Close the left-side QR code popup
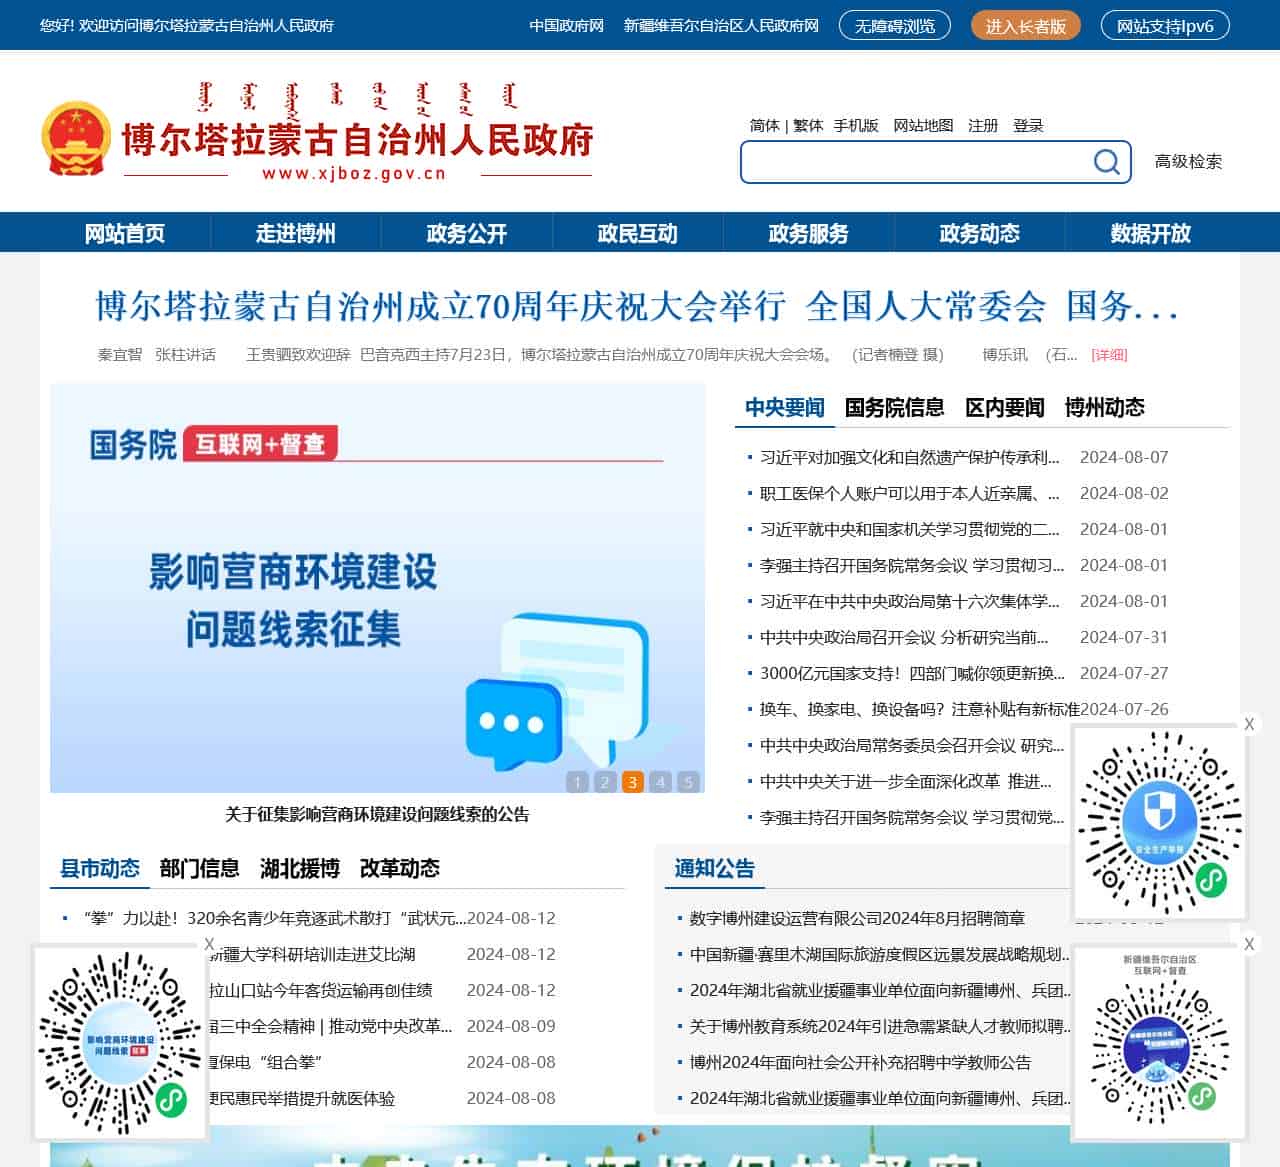 click(x=209, y=943)
